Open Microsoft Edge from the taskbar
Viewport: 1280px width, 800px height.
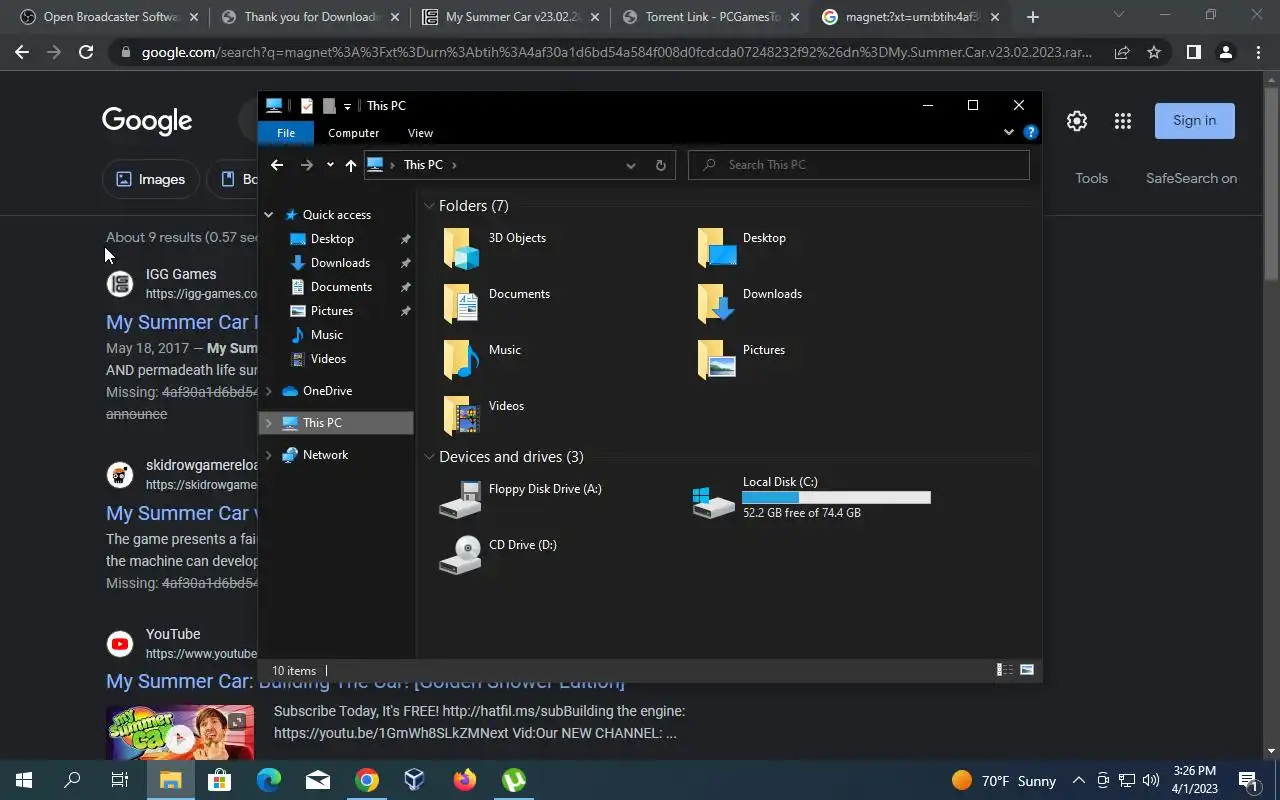[268, 780]
